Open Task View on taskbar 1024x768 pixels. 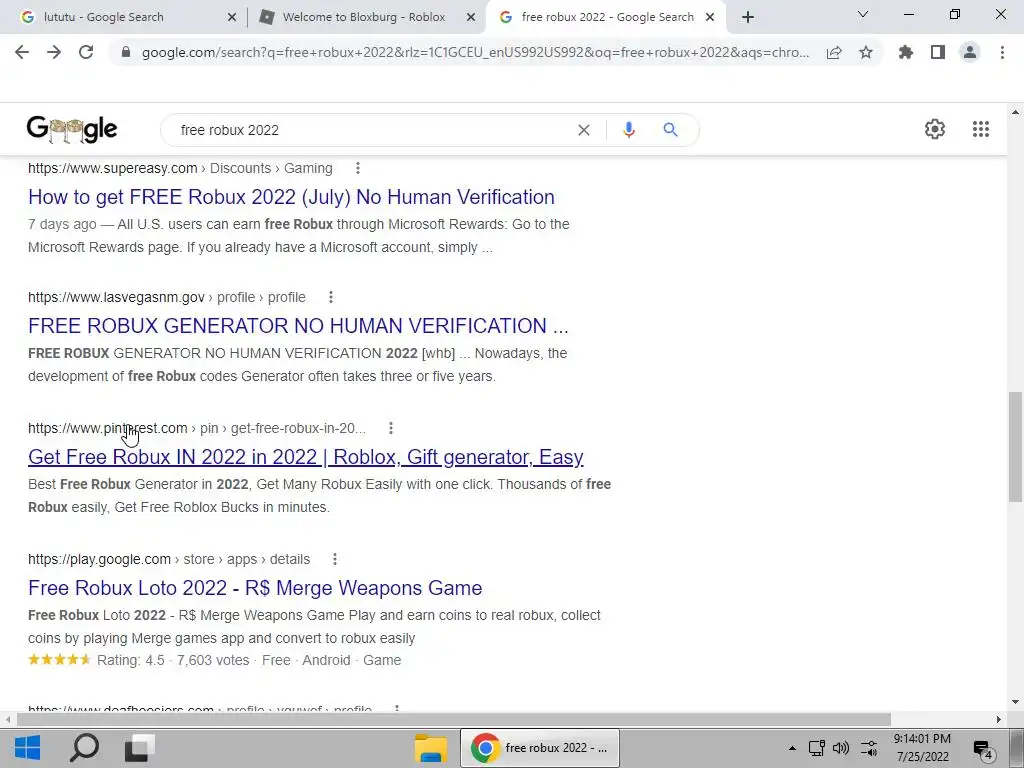tap(139, 748)
